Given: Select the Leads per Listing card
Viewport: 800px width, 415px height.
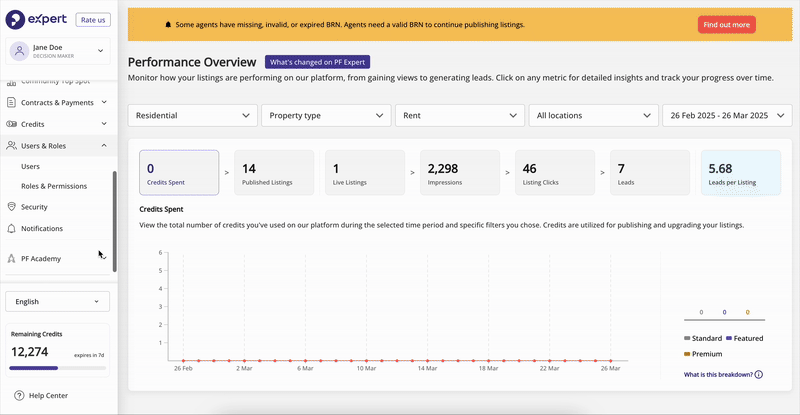Looking at the screenshot, I should [741, 173].
